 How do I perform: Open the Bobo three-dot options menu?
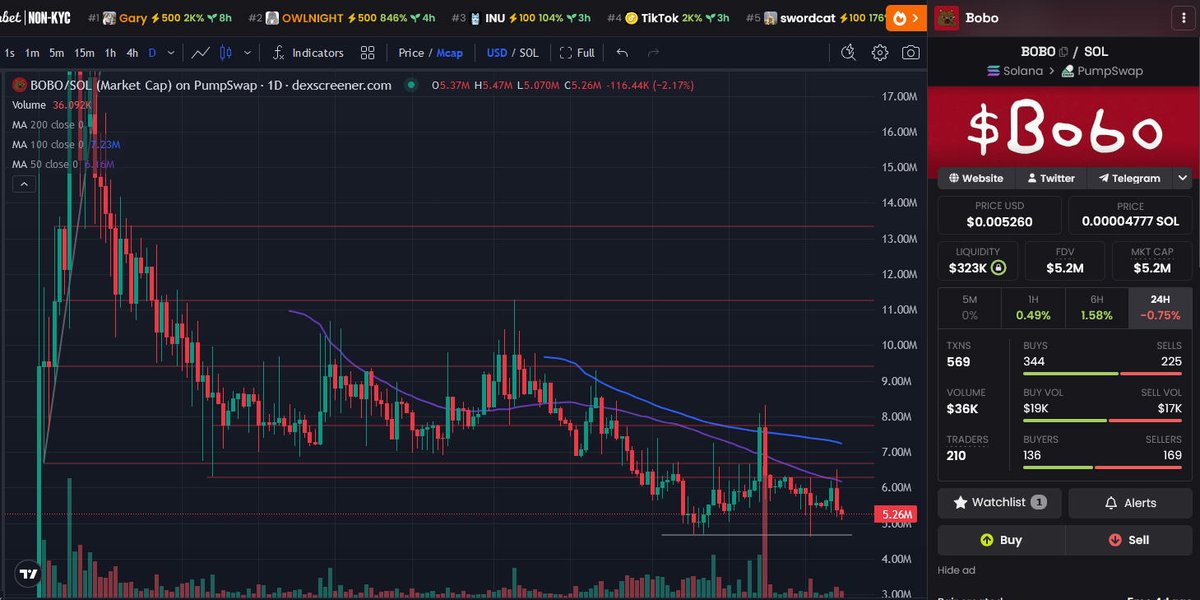tap(1183, 18)
